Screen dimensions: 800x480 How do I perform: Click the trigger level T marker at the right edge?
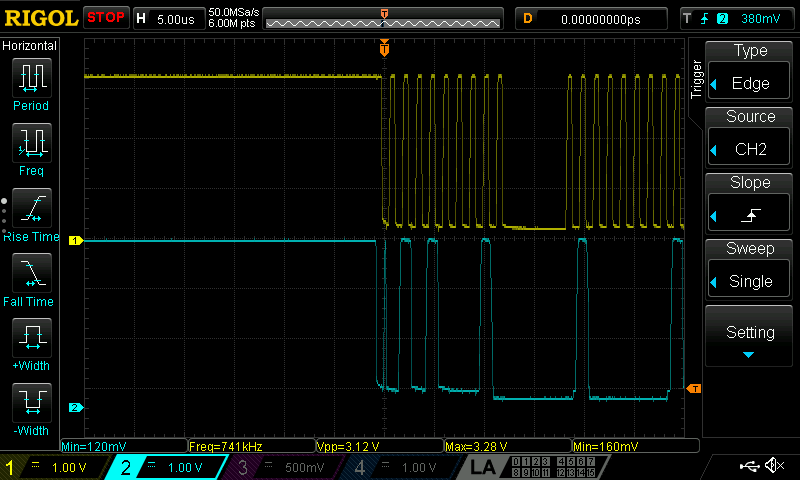[x=694, y=389]
